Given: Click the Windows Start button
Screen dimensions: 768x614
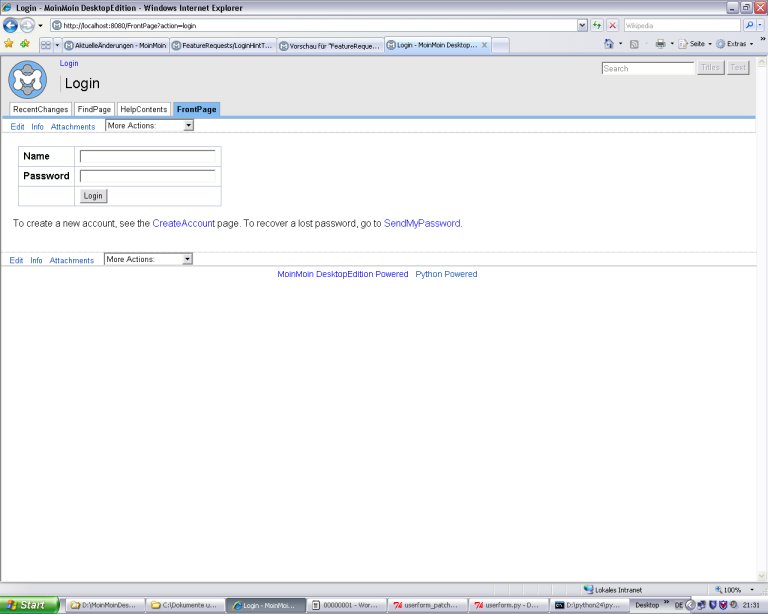Looking at the screenshot, I should tap(30, 605).
